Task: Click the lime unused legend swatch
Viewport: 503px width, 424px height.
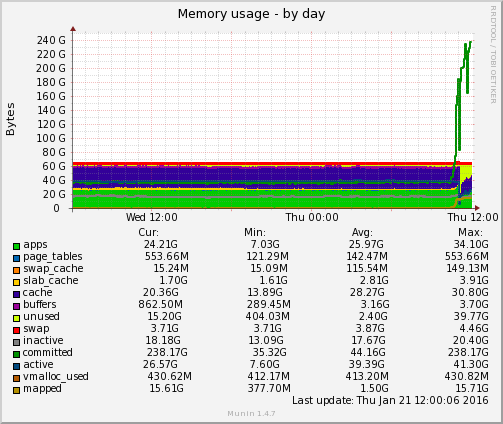Action: (16, 318)
